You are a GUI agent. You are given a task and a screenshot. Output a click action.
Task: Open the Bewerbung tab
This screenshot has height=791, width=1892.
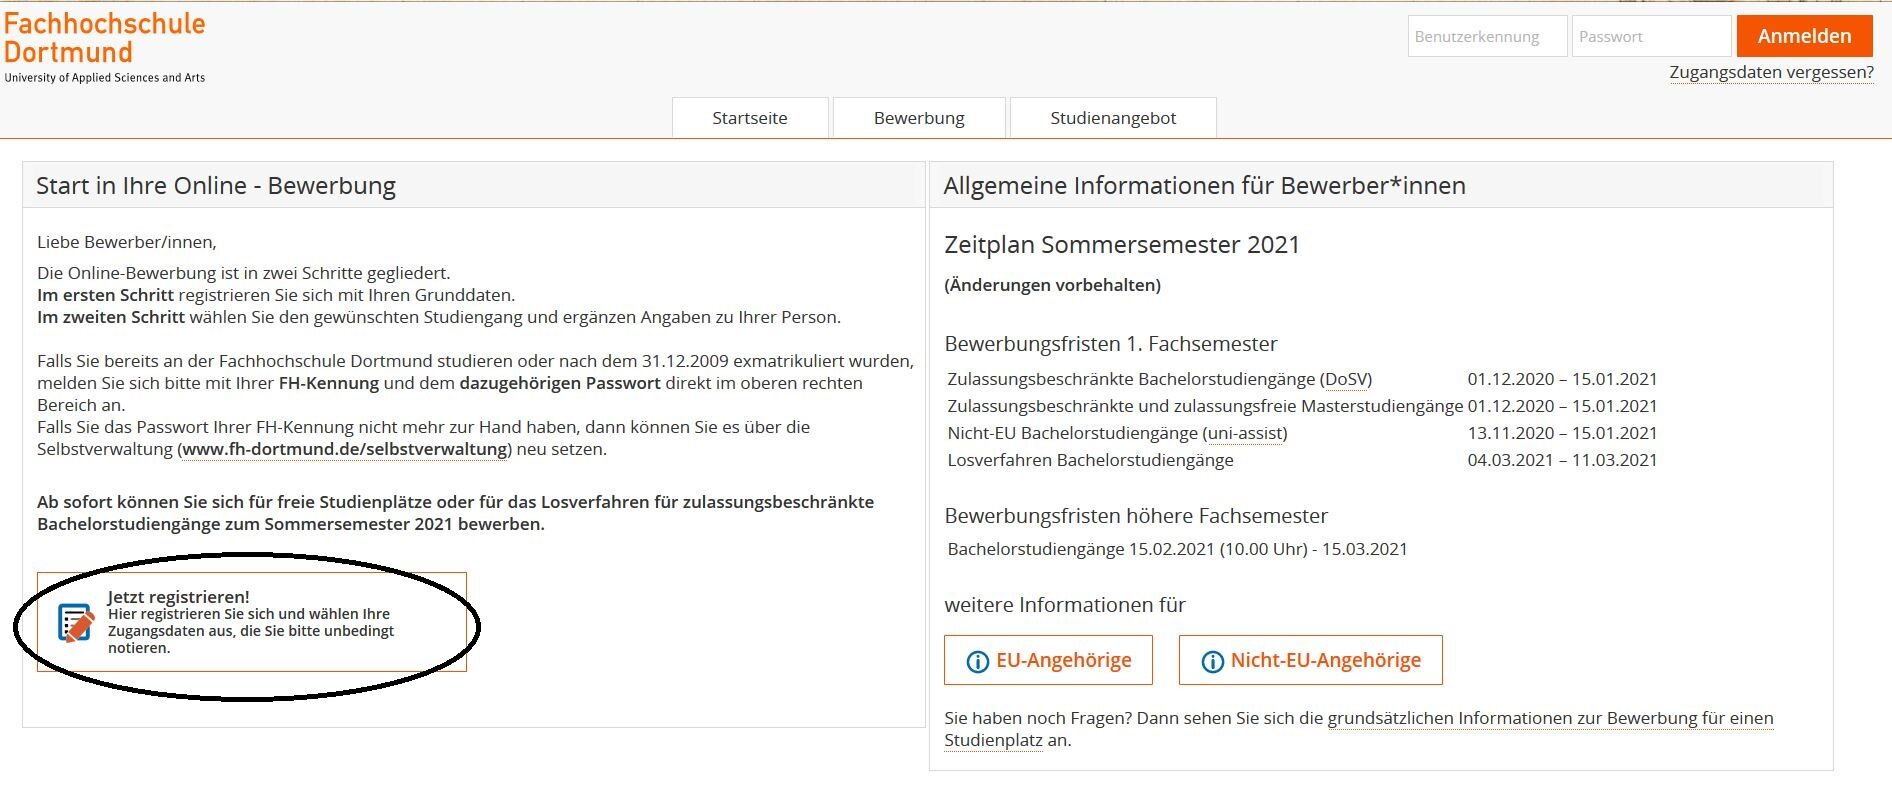click(919, 118)
